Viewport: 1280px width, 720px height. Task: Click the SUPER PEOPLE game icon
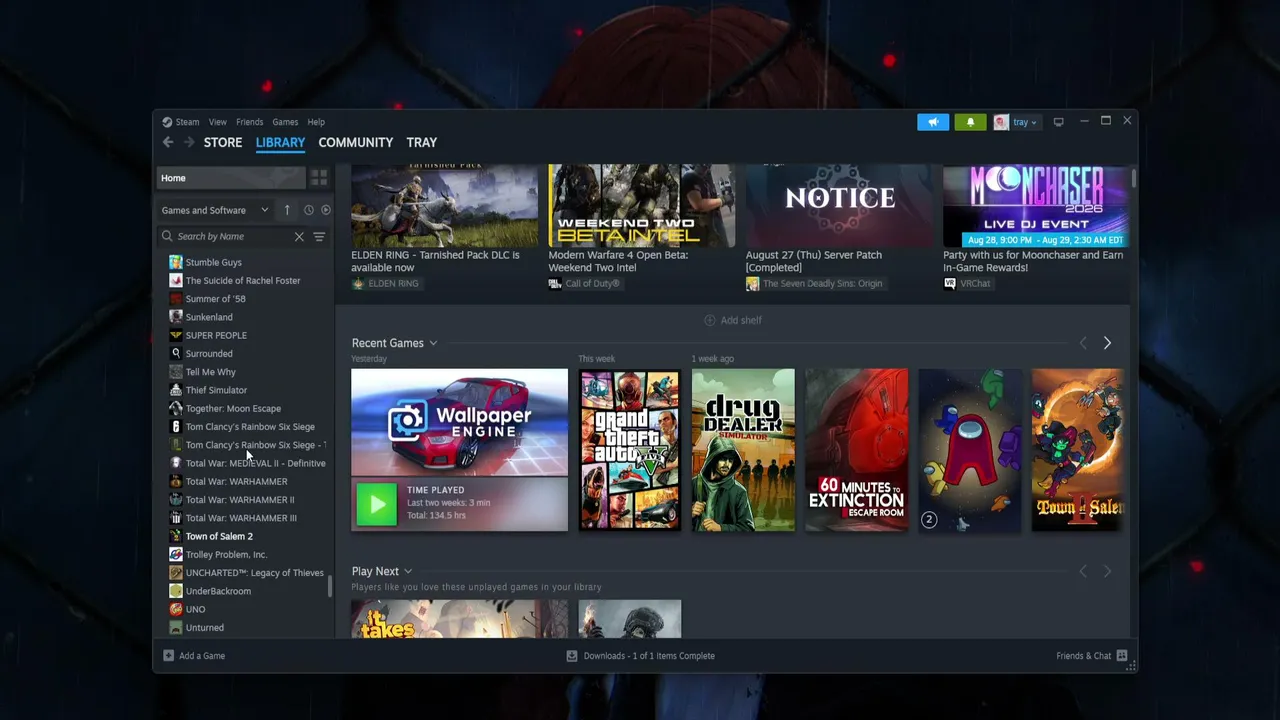176,335
